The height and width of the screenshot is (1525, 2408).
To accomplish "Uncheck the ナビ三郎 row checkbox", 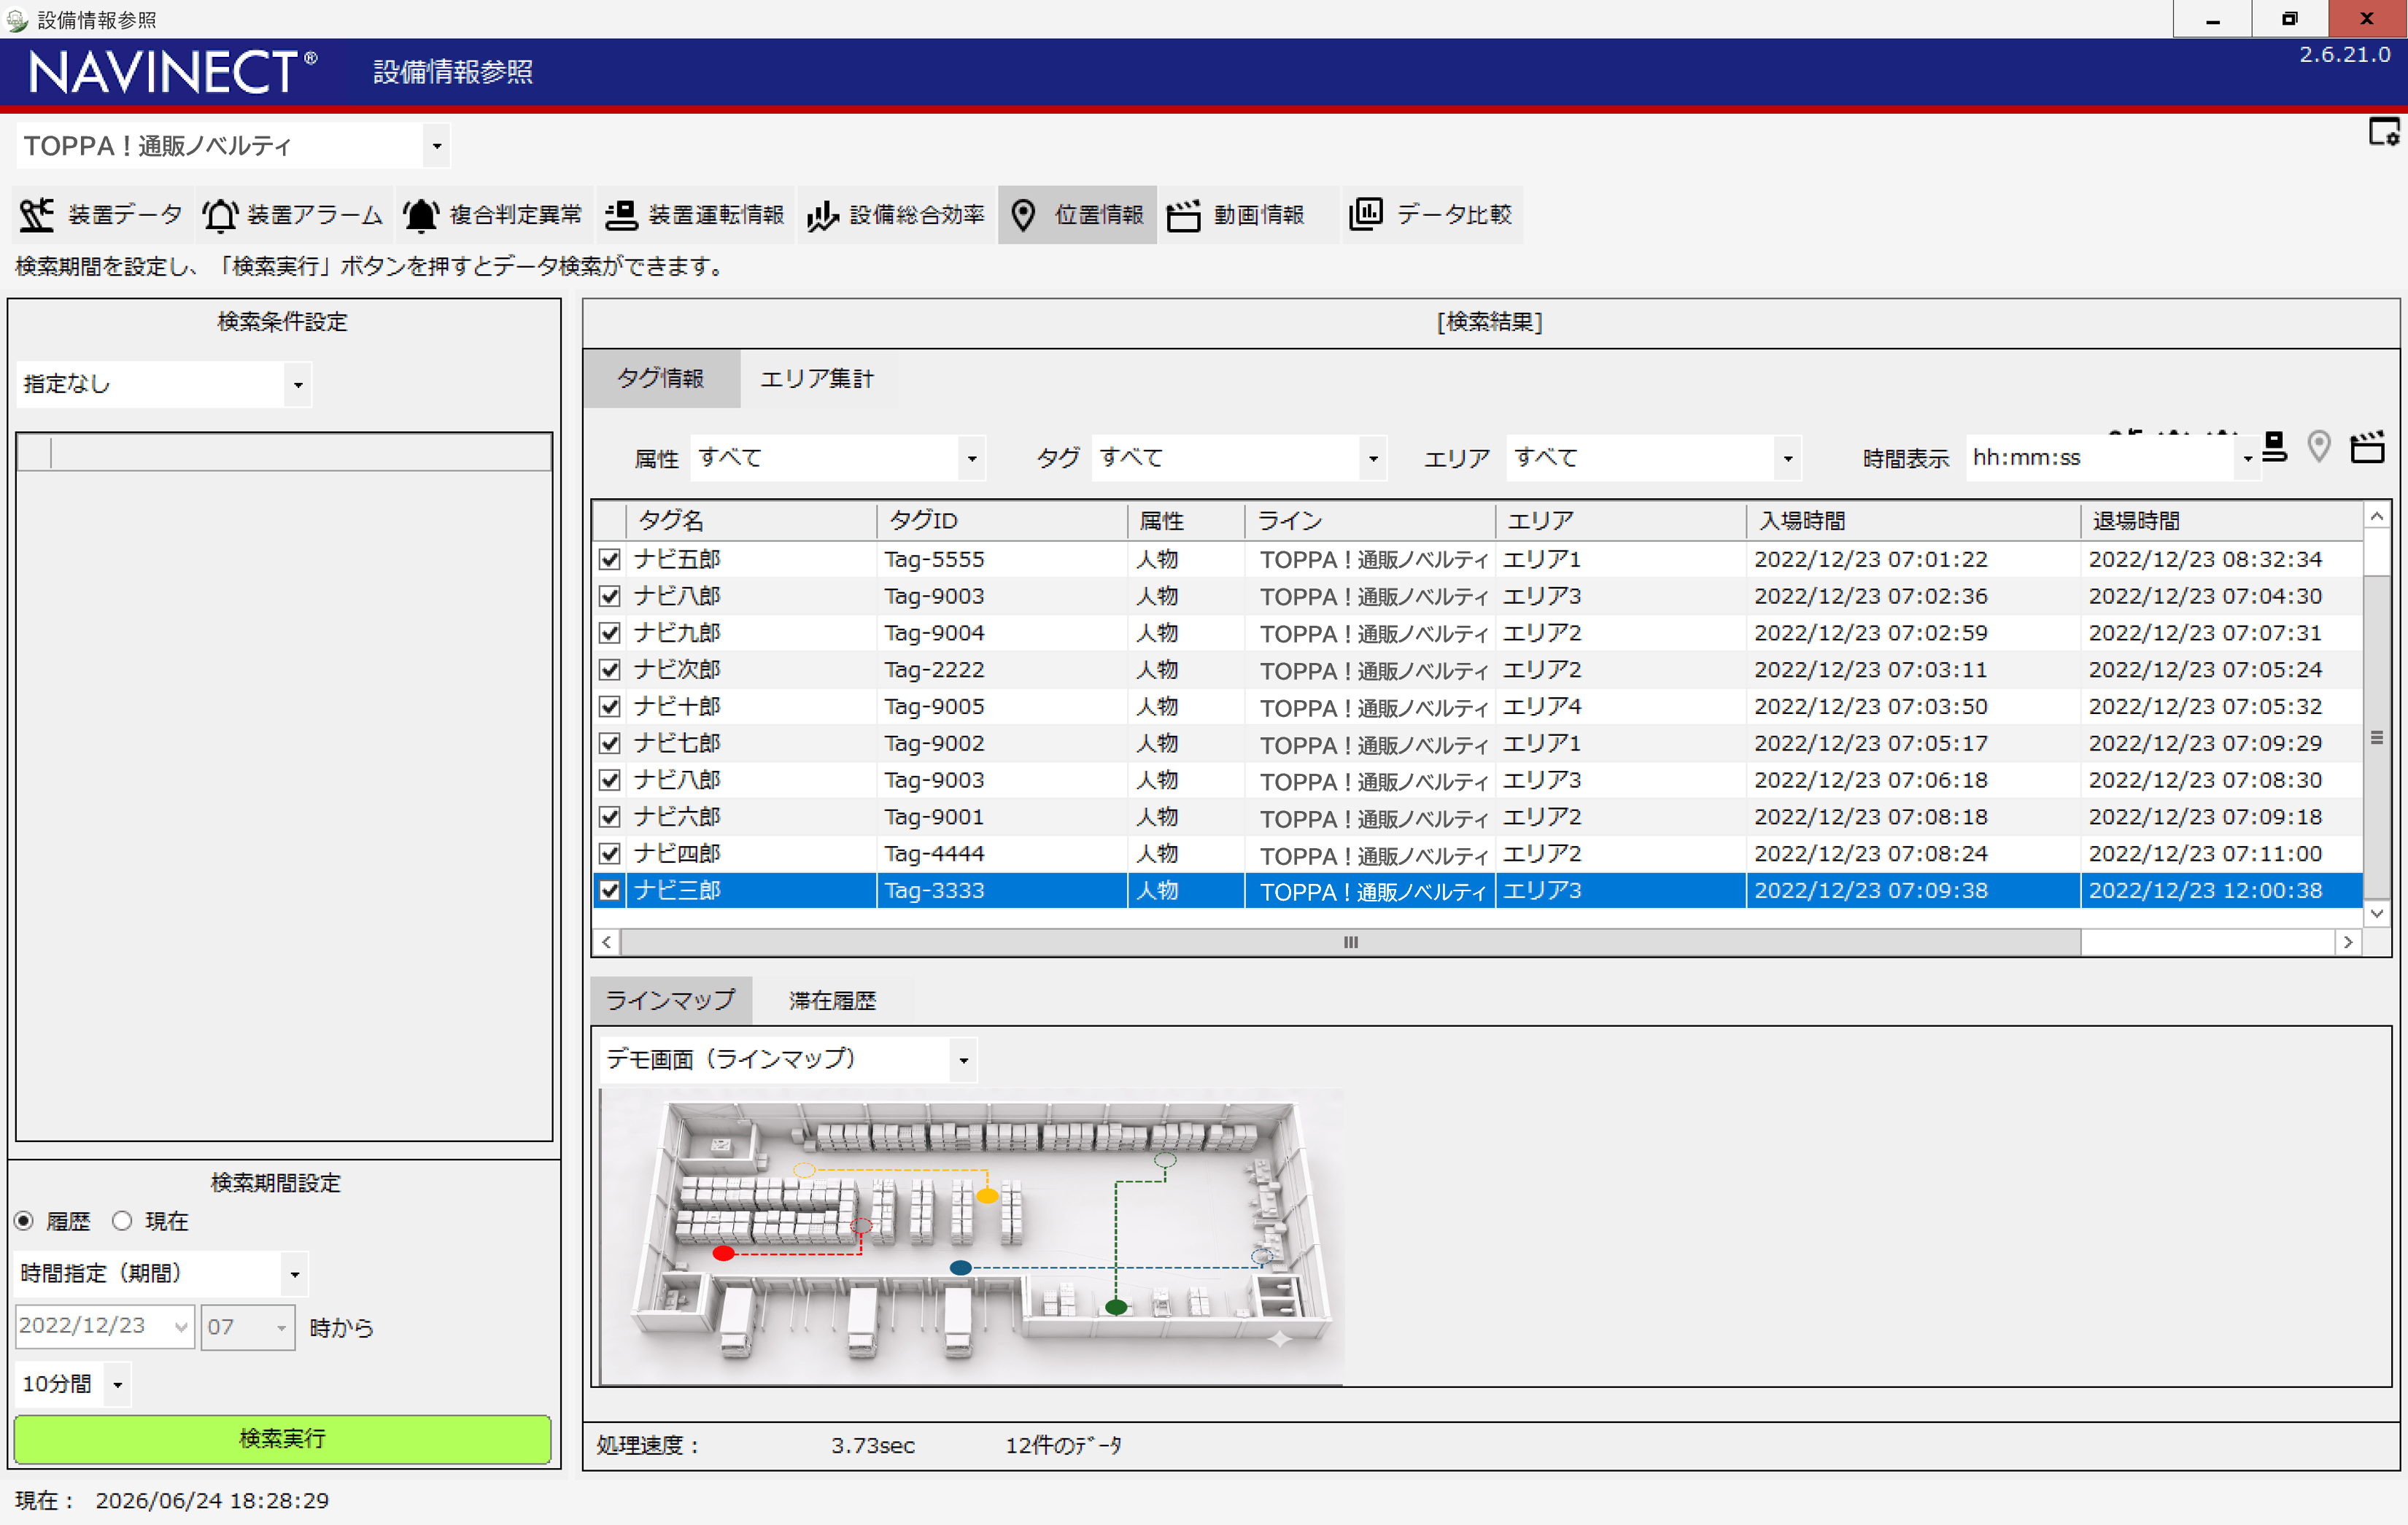I will click(x=609, y=890).
